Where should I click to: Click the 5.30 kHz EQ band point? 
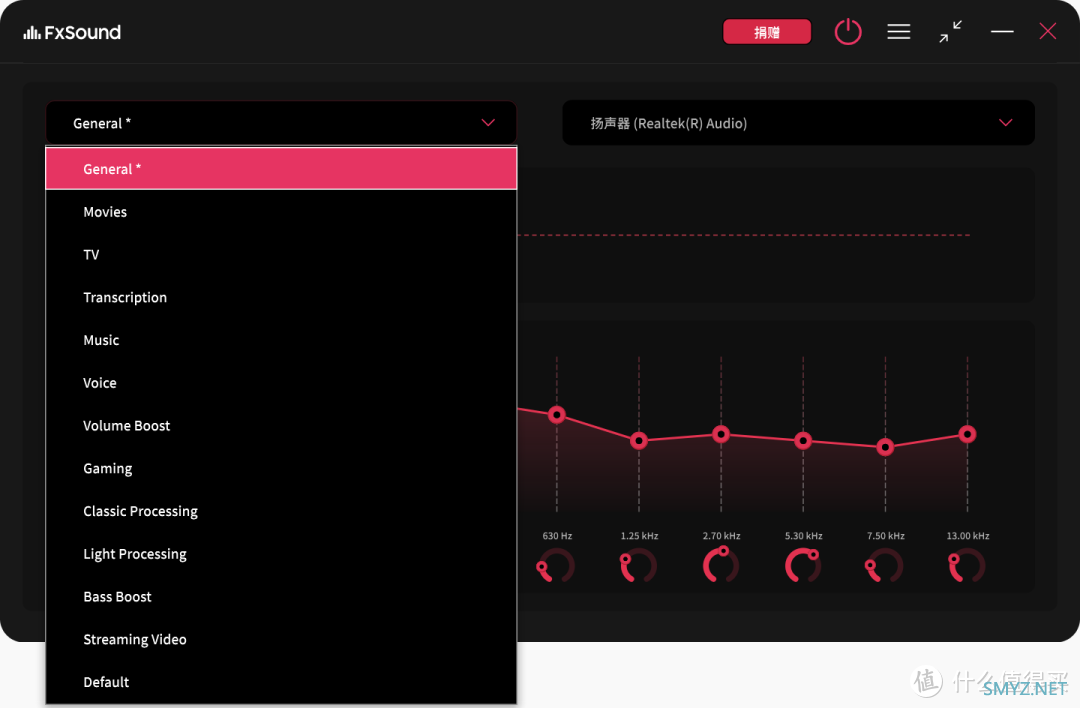802,440
